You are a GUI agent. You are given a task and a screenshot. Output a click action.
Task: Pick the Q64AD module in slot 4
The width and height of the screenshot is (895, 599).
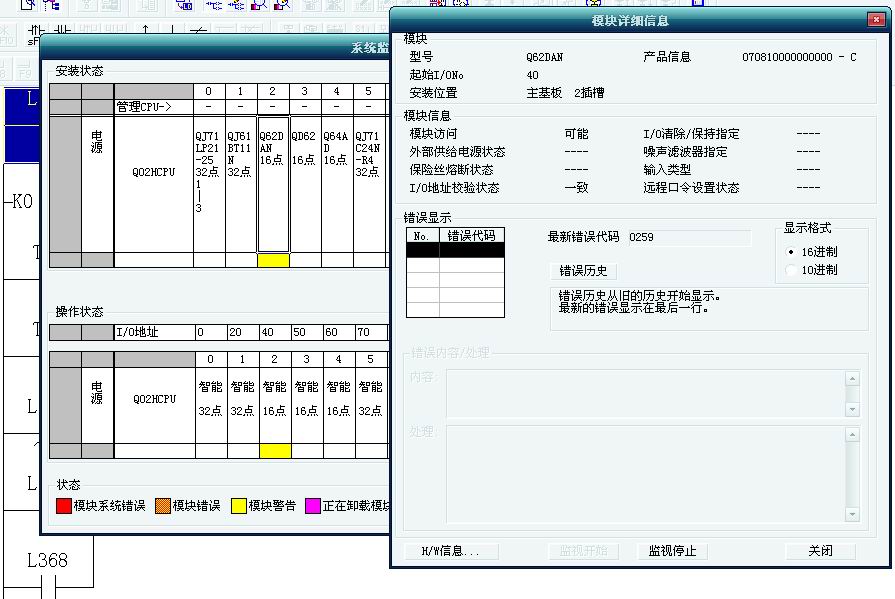336,184
